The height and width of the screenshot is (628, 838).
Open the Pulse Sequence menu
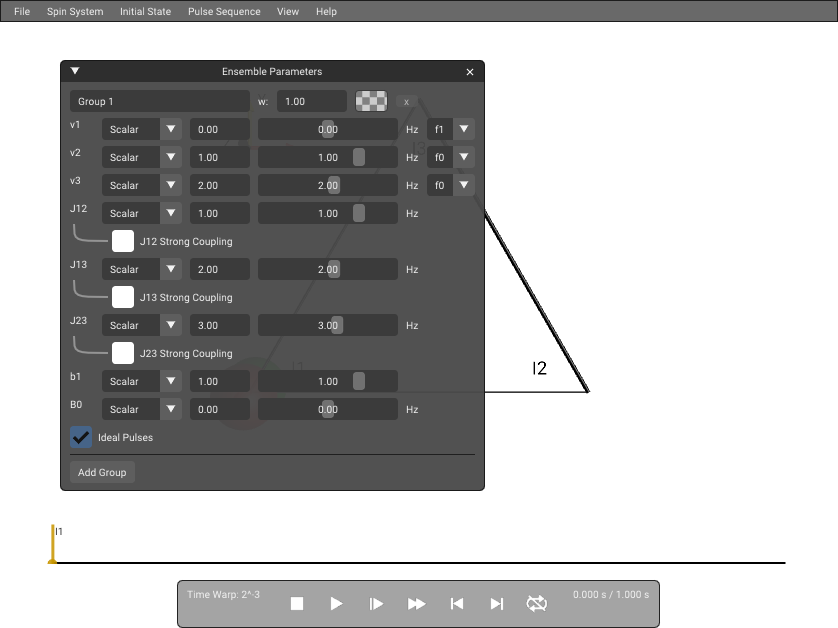224,11
